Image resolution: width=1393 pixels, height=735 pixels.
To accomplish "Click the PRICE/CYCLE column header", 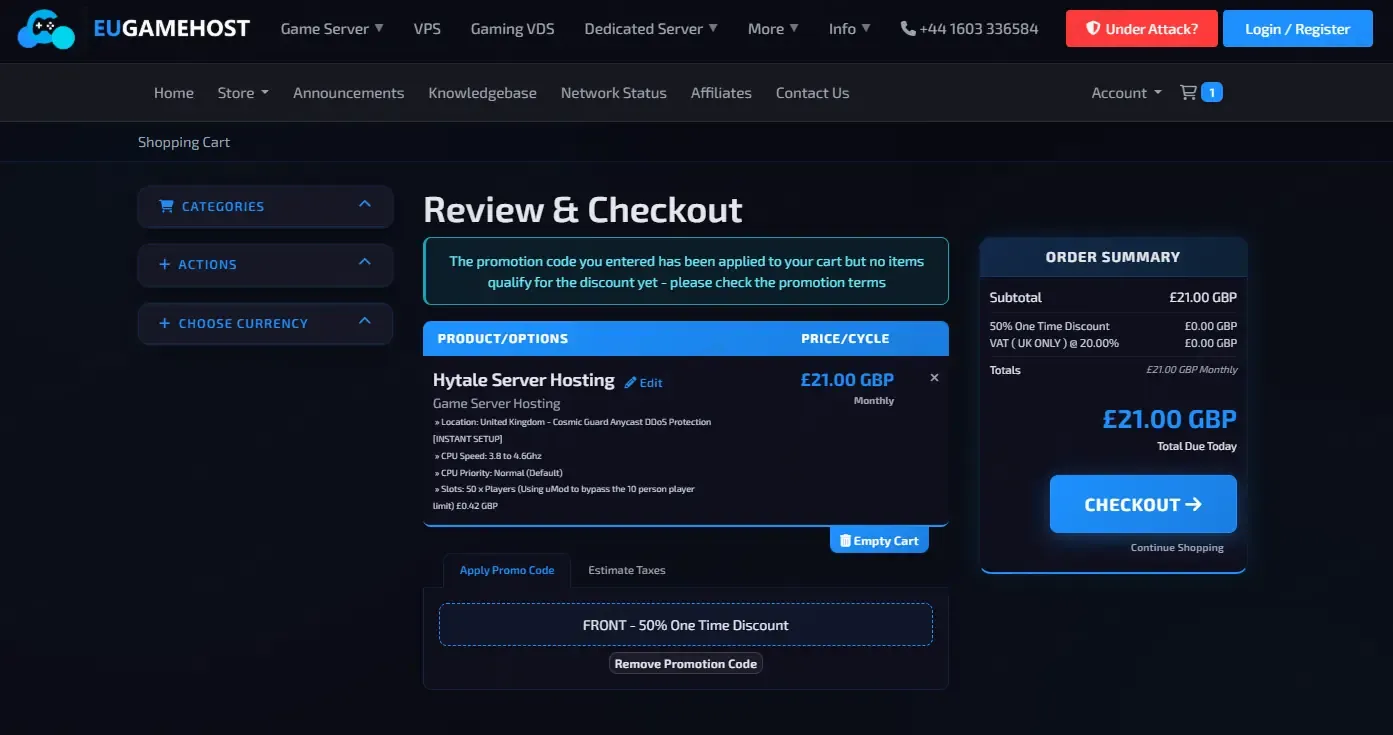I will (845, 339).
